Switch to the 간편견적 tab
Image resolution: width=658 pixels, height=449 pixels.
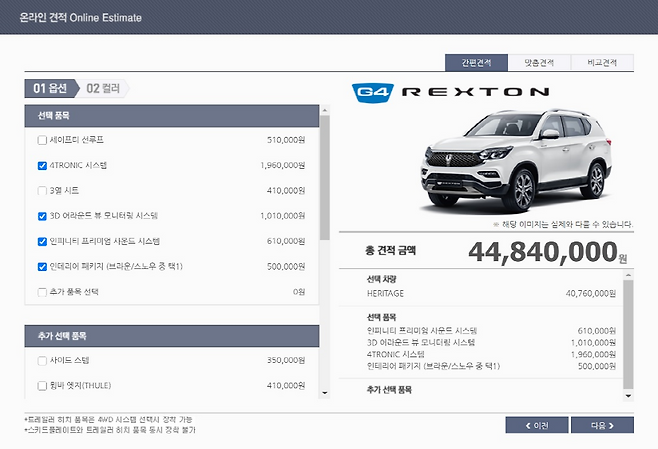(x=476, y=62)
